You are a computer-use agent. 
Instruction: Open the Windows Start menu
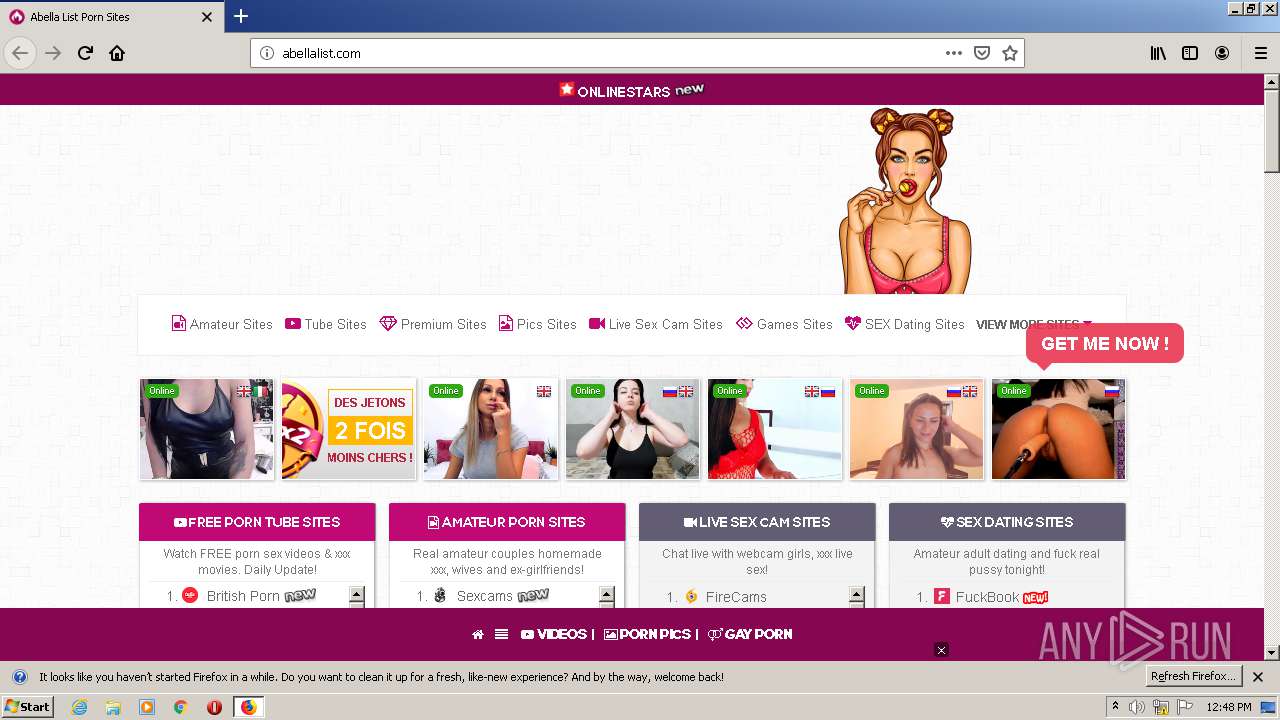point(28,707)
